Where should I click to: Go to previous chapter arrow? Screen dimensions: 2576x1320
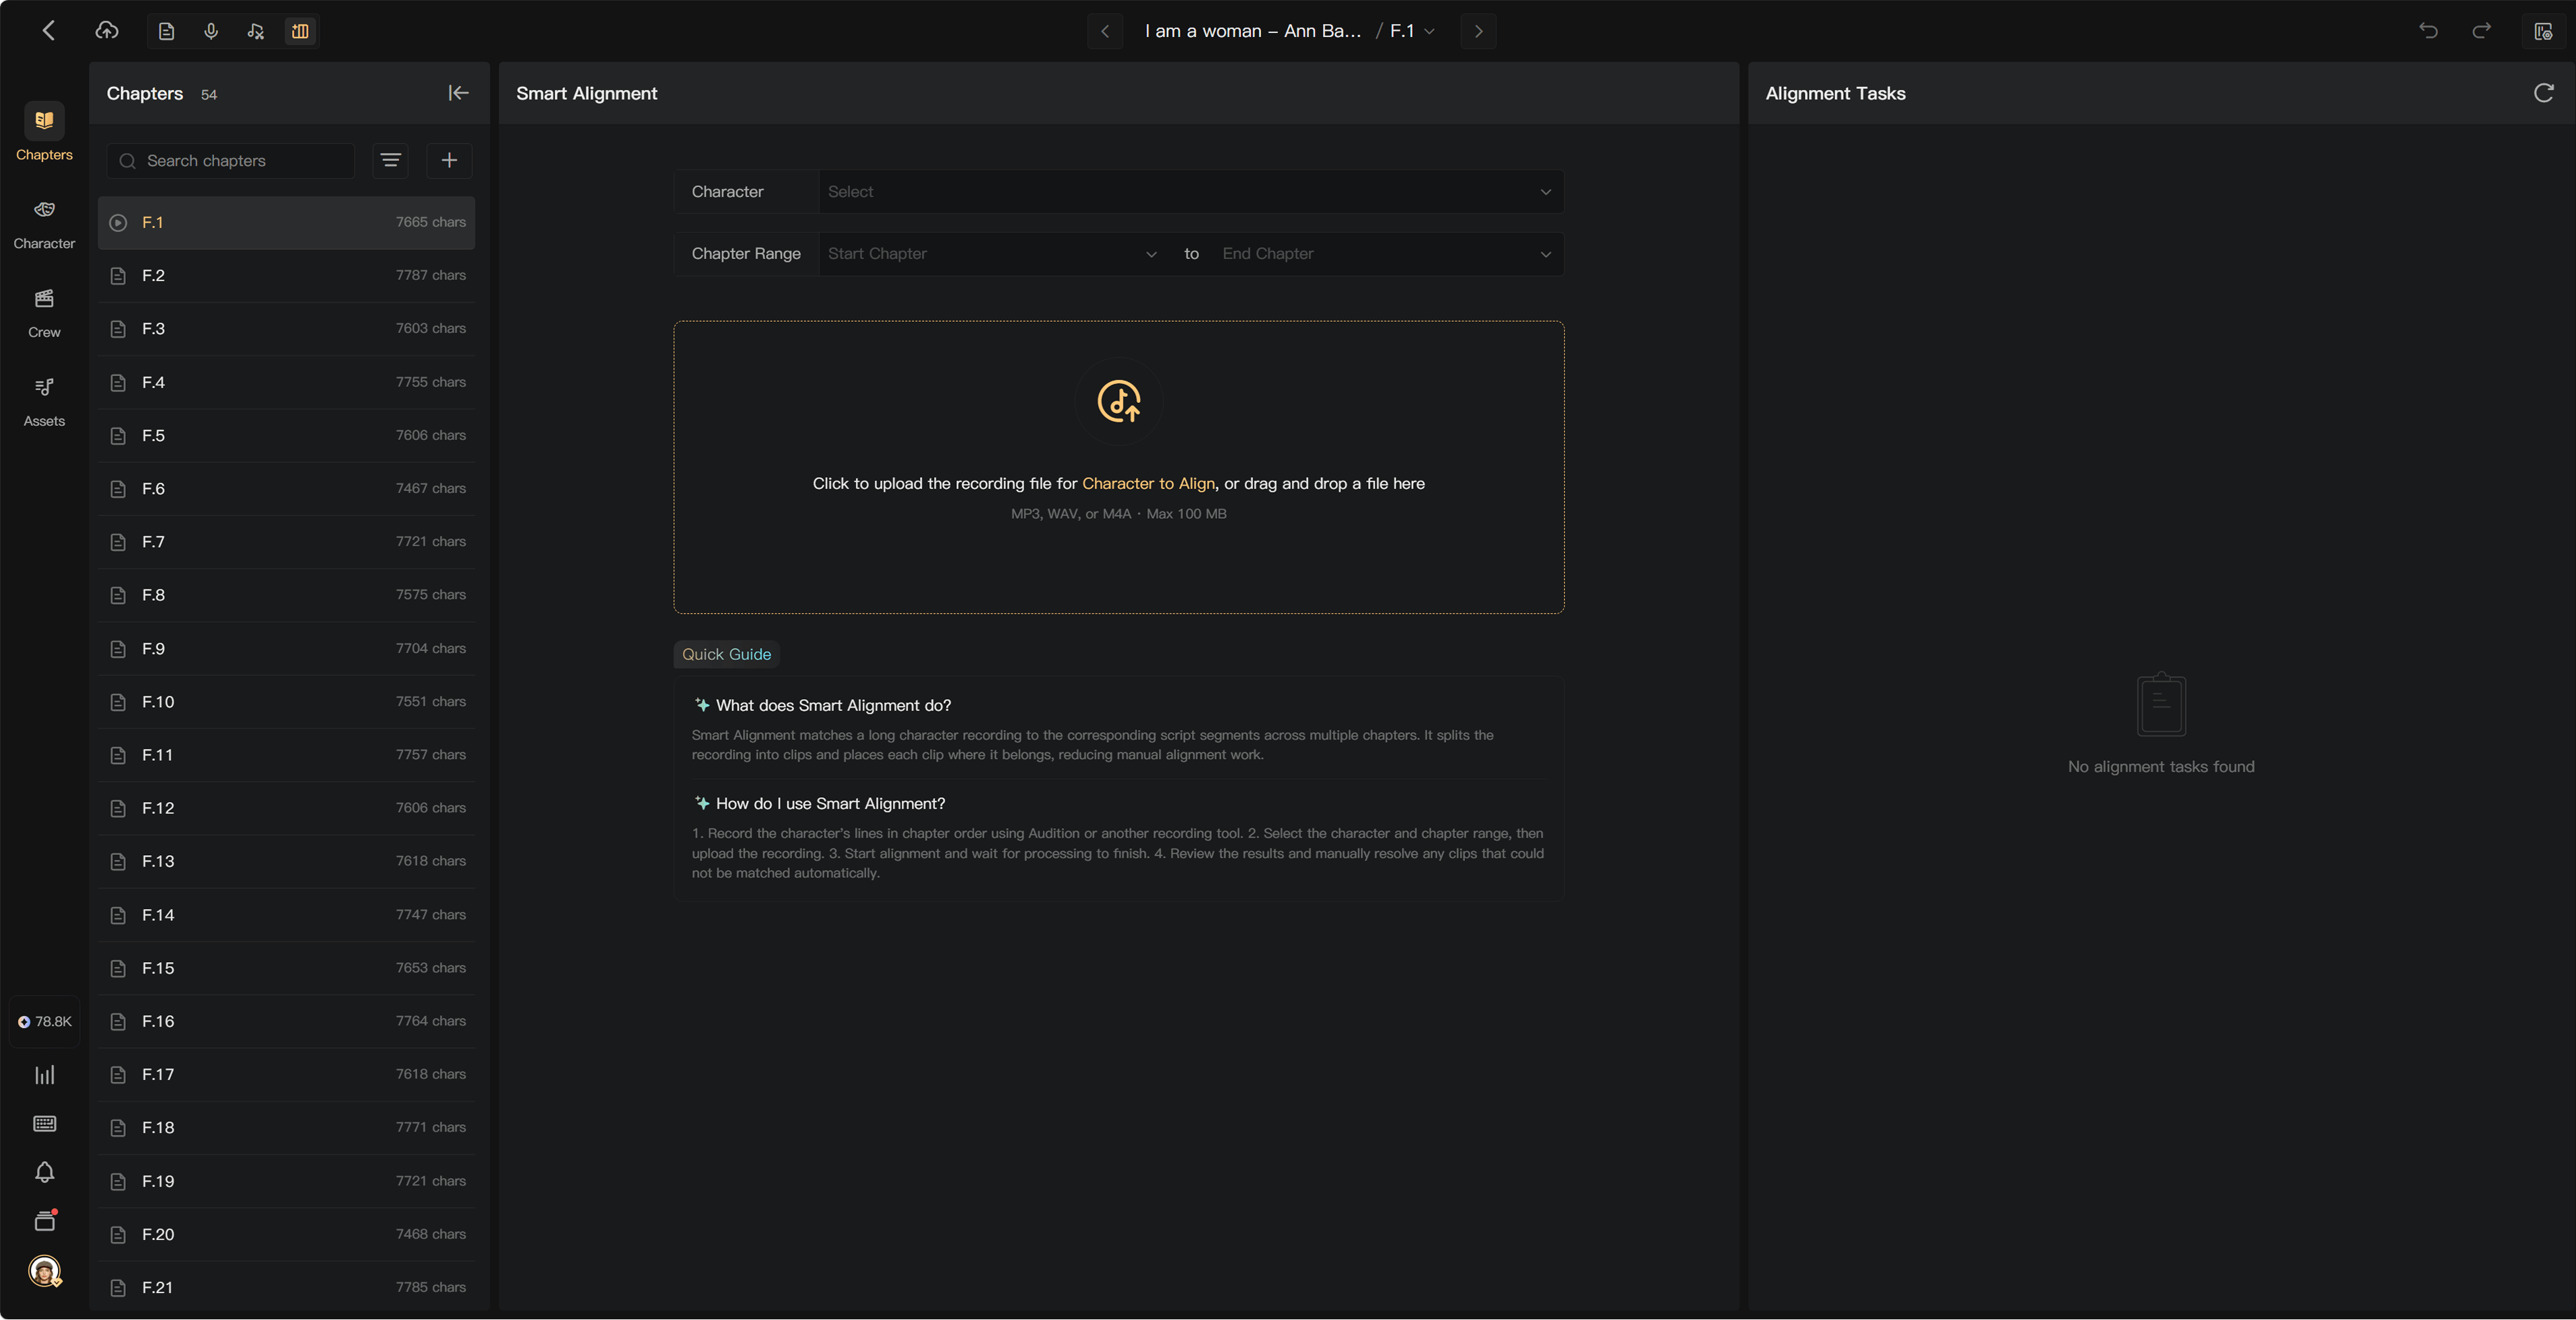click(1105, 32)
